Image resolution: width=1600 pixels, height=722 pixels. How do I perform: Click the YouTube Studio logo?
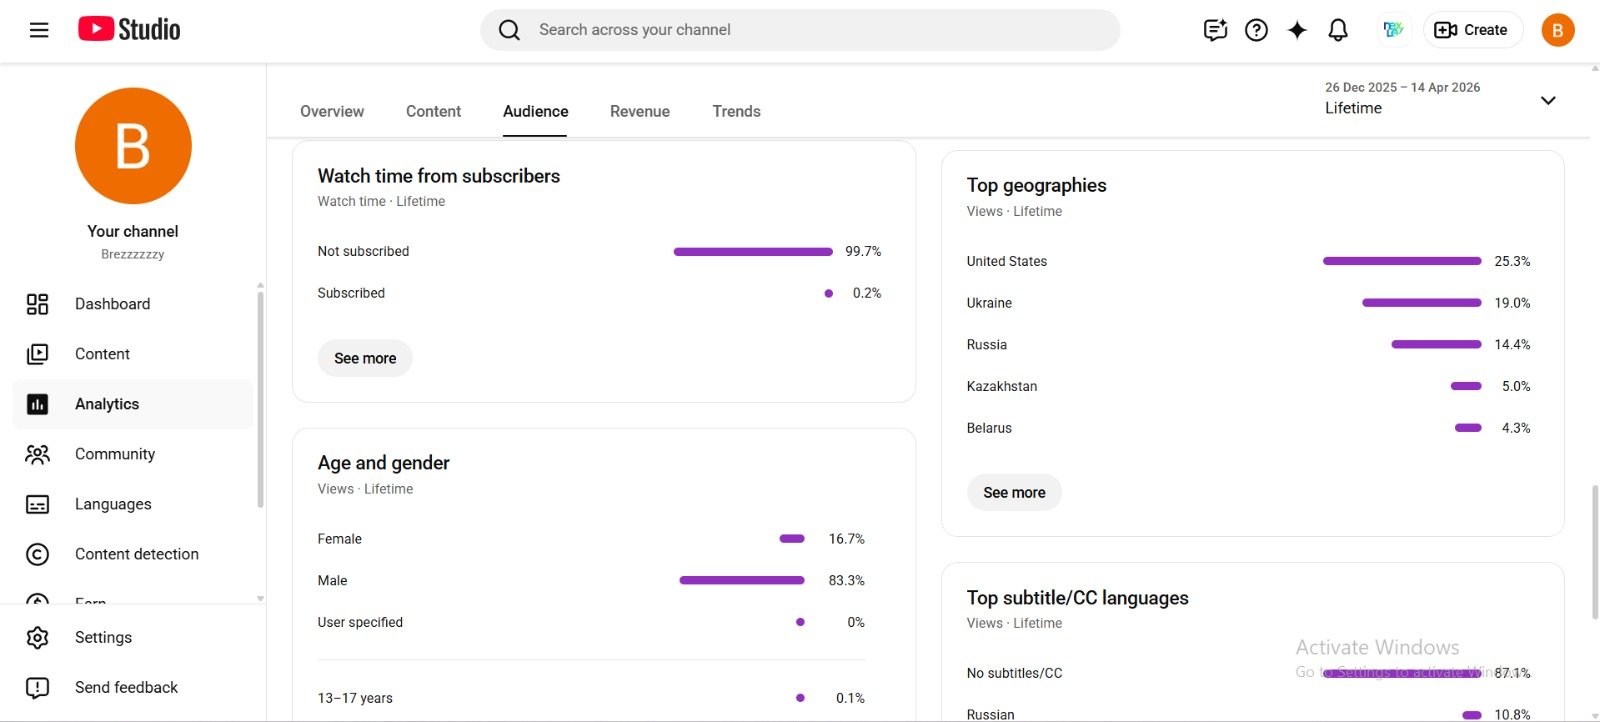pyautogui.click(x=129, y=30)
